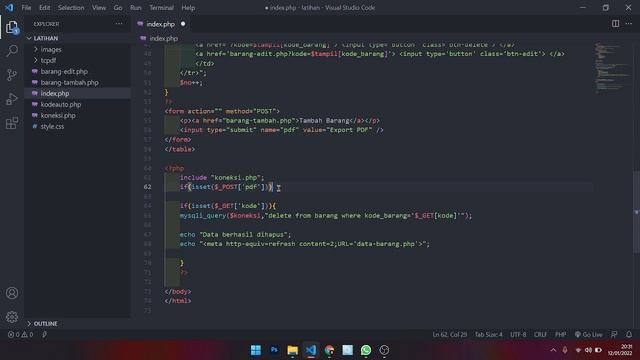The width and height of the screenshot is (640, 360).
Task: Click Tab Size 4 in status bar
Action: [488, 334]
